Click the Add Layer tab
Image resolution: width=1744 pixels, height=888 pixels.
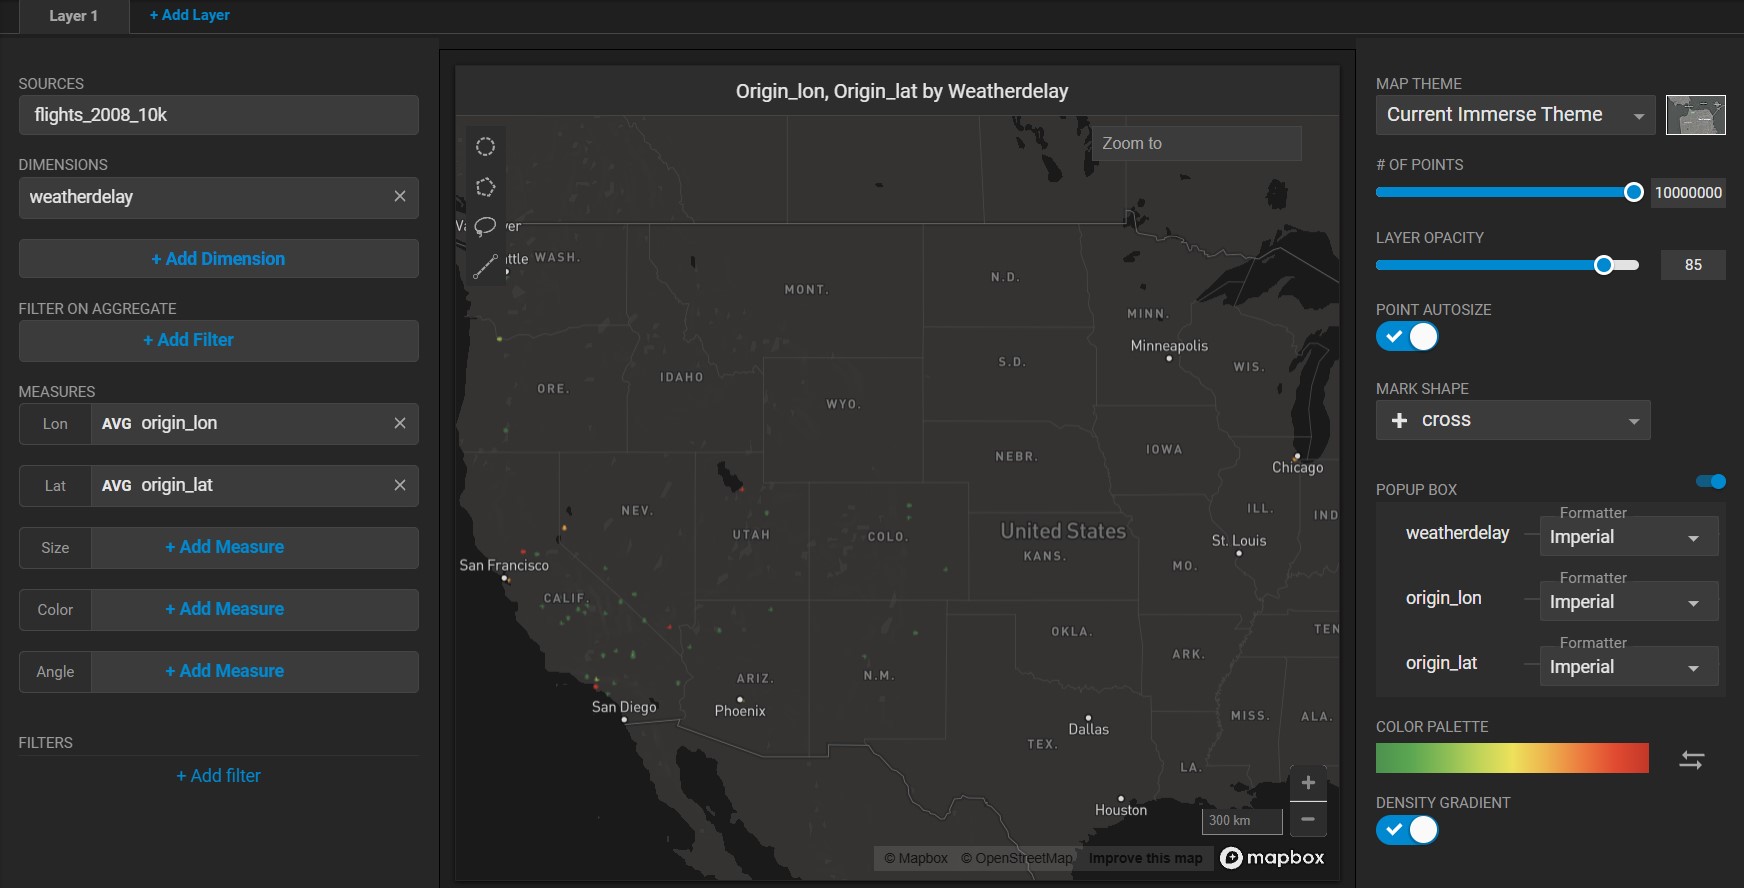(189, 15)
